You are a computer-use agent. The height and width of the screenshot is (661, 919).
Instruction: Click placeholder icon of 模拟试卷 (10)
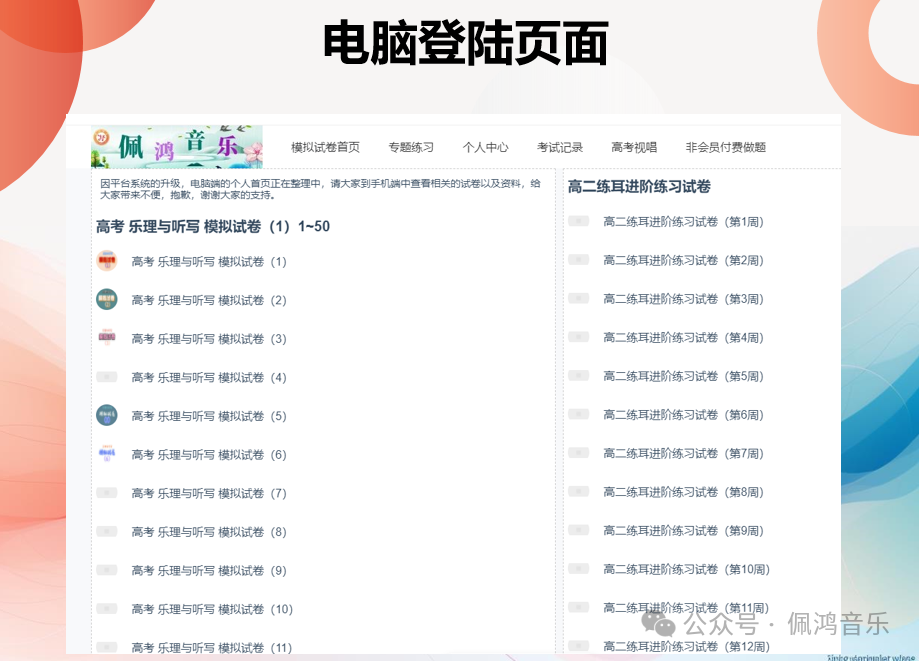pos(107,608)
